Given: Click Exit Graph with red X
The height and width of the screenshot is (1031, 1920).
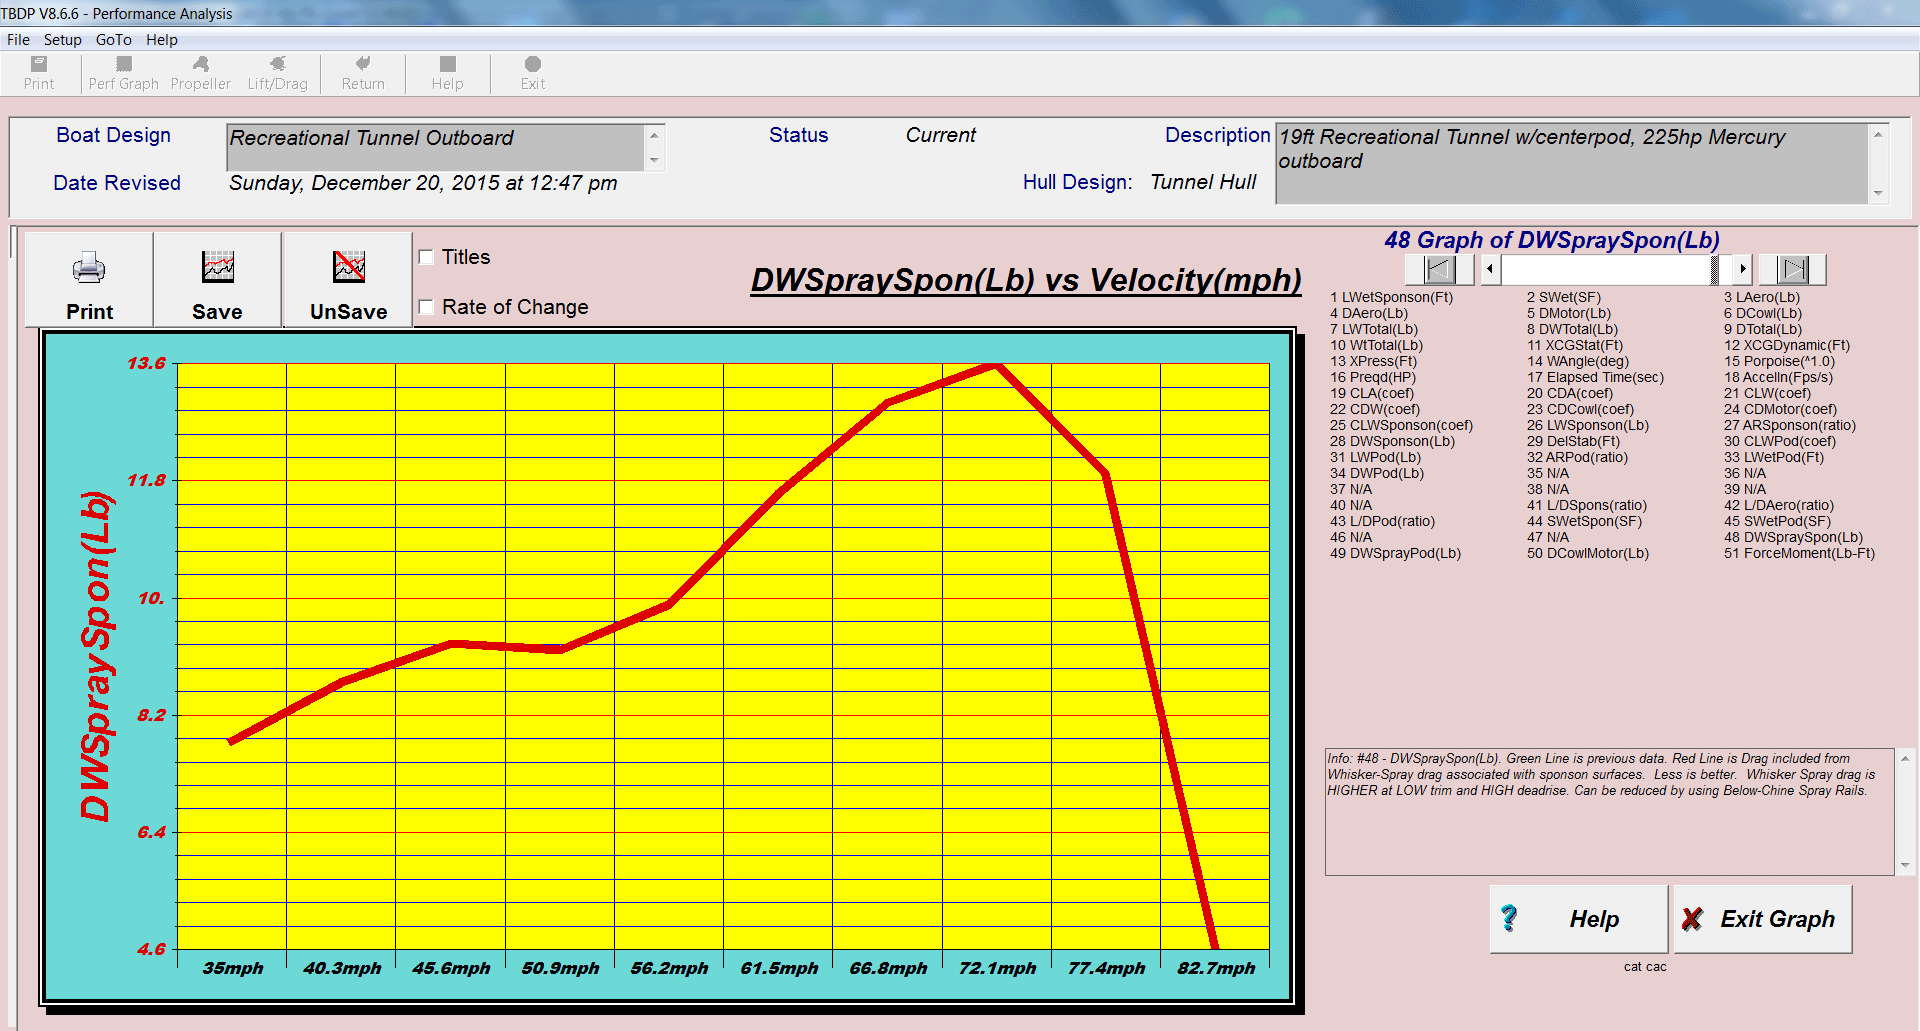Looking at the screenshot, I should (x=1763, y=919).
